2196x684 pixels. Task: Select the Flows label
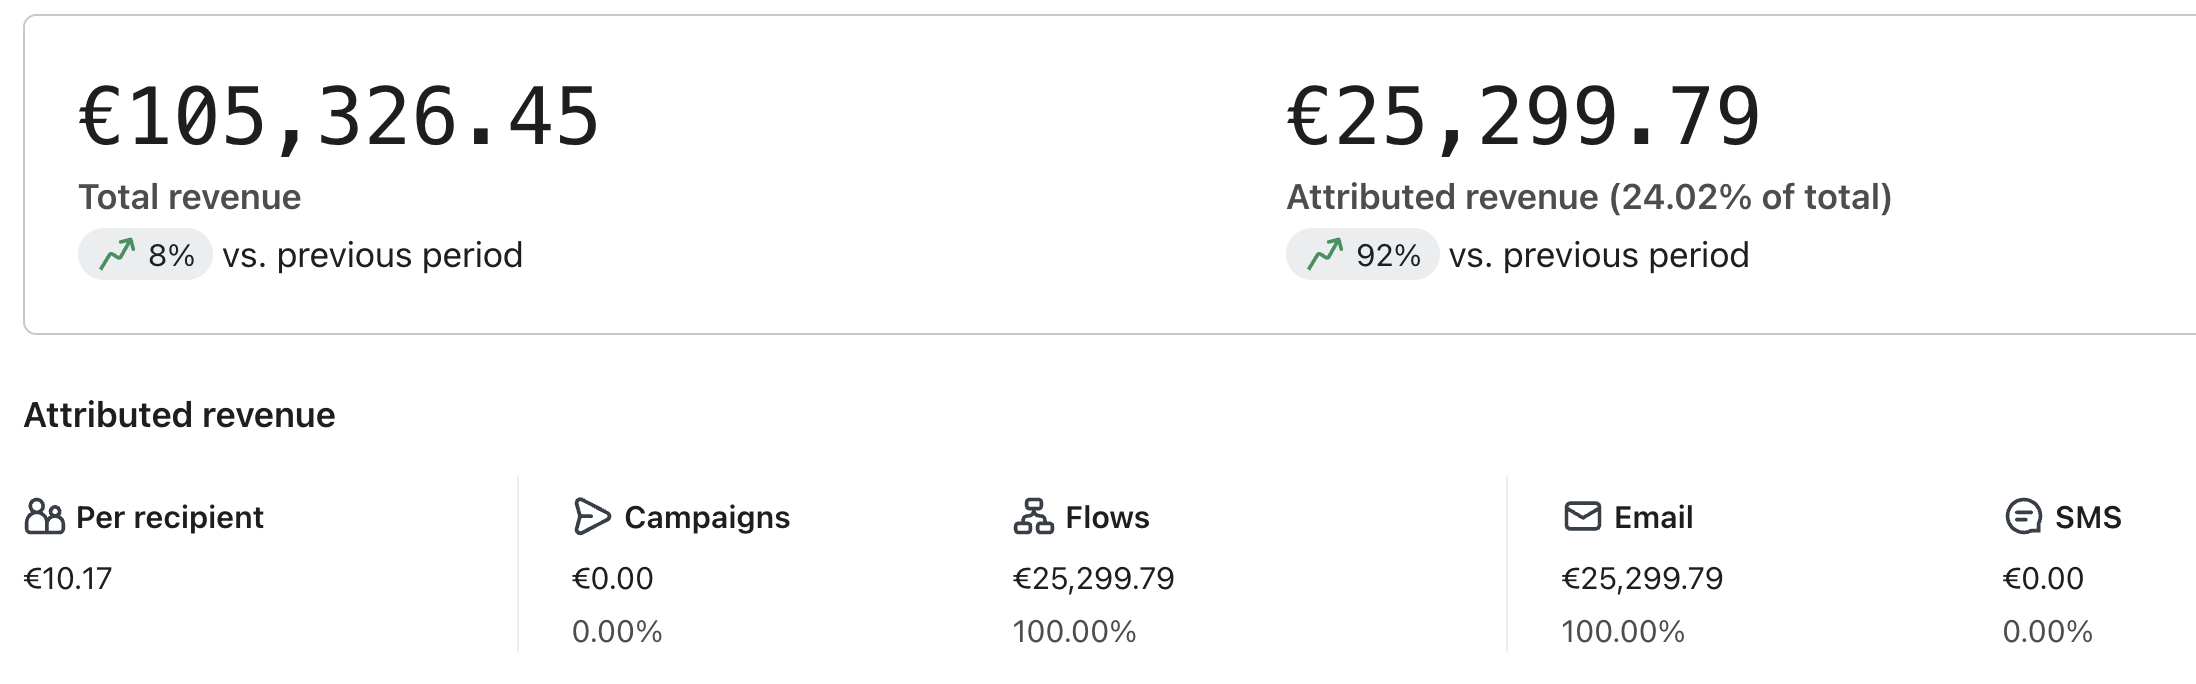[x=1107, y=517]
